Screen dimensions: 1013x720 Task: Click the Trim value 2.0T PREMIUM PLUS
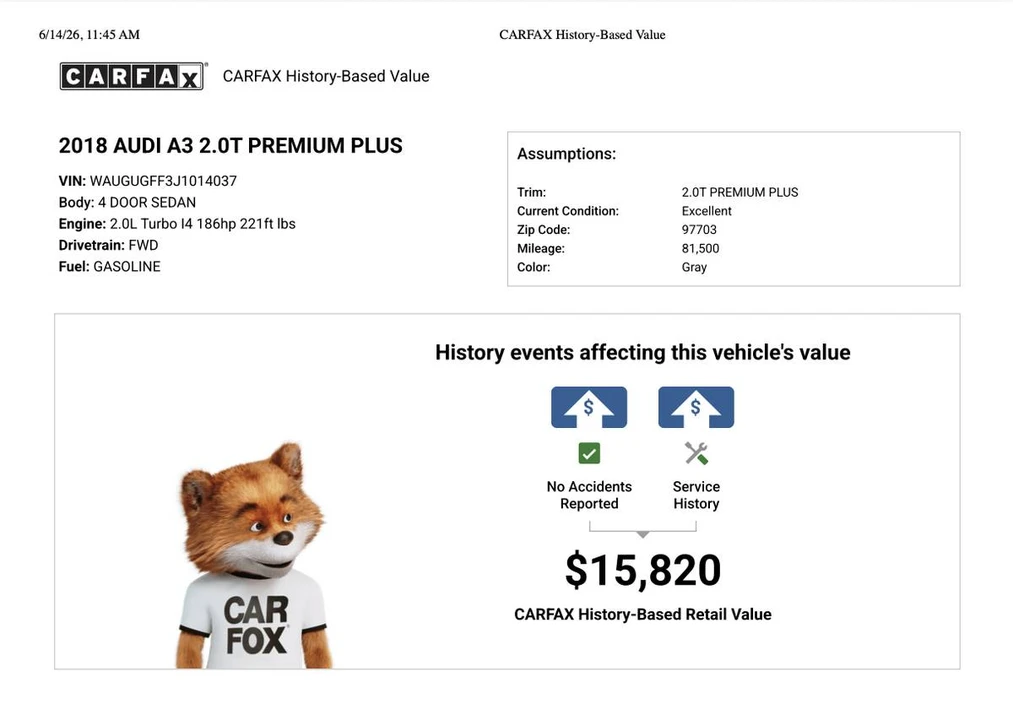pos(740,192)
